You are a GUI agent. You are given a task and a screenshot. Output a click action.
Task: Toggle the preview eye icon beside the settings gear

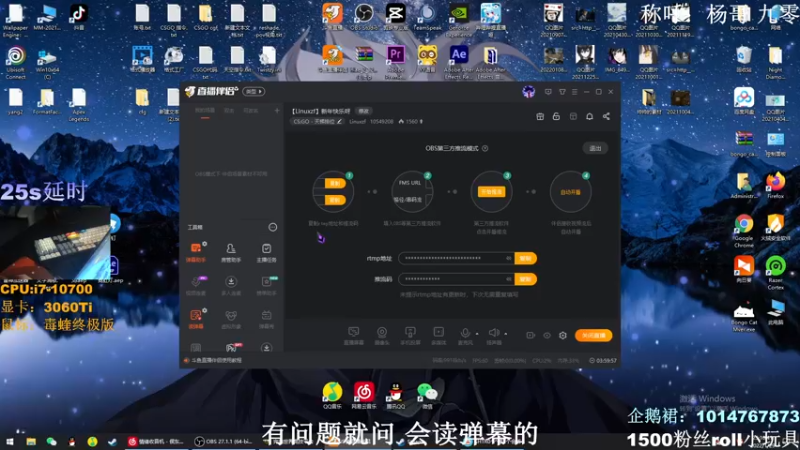click(x=547, y=335)
